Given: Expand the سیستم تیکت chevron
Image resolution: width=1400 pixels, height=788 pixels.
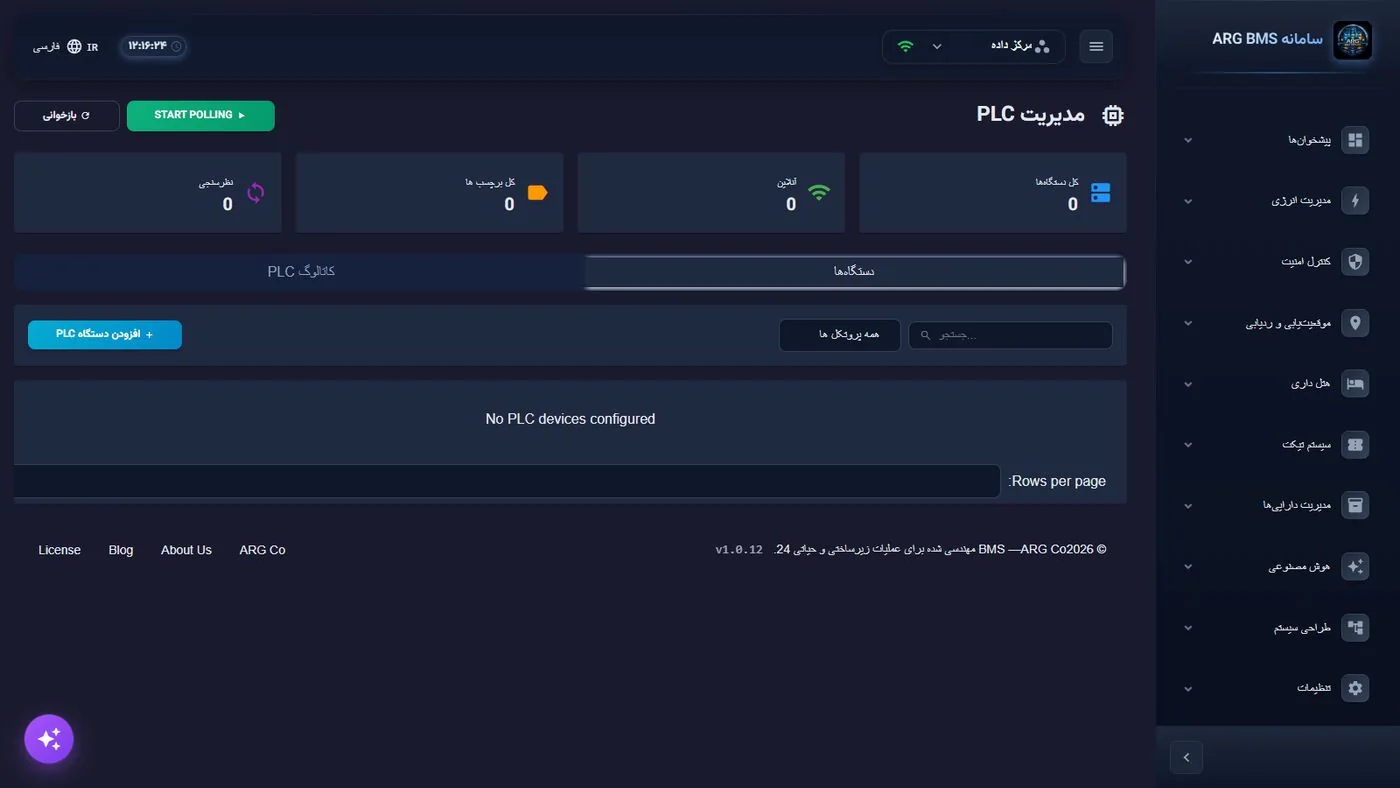Looking at the screenshot, I should [x=1188, y=445].
